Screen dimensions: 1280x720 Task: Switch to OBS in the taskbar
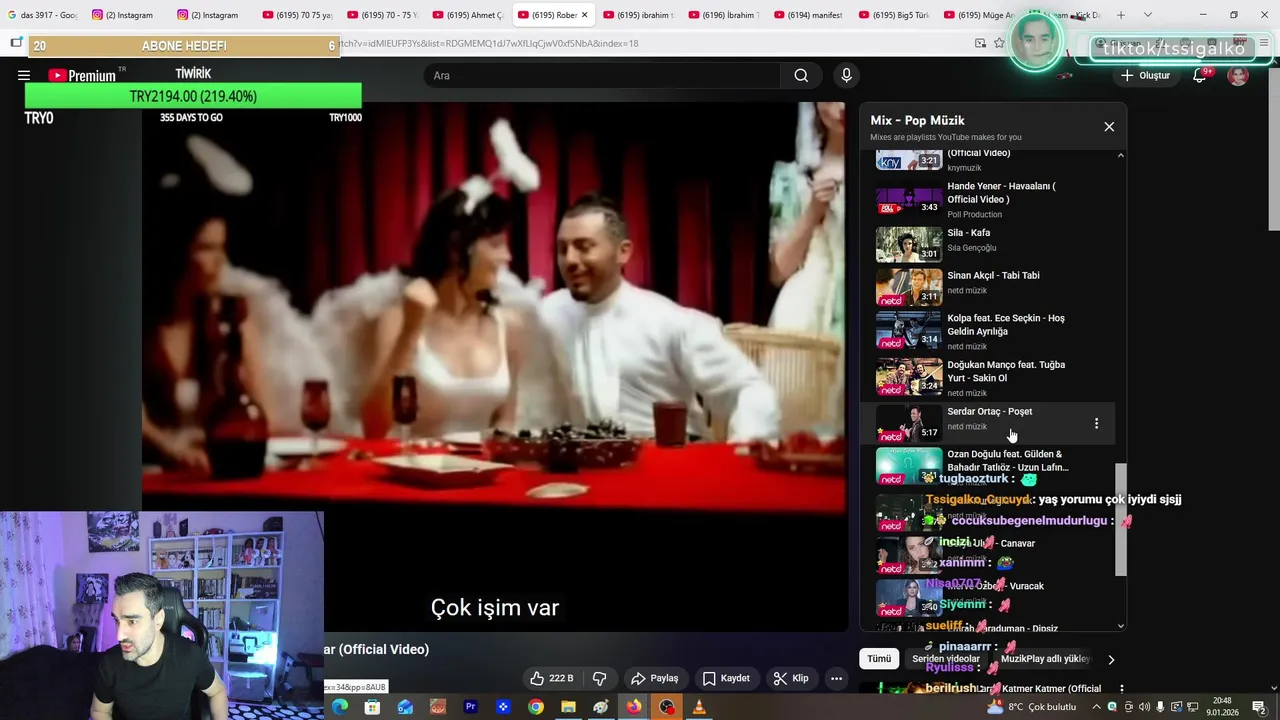tap(666, 707)
